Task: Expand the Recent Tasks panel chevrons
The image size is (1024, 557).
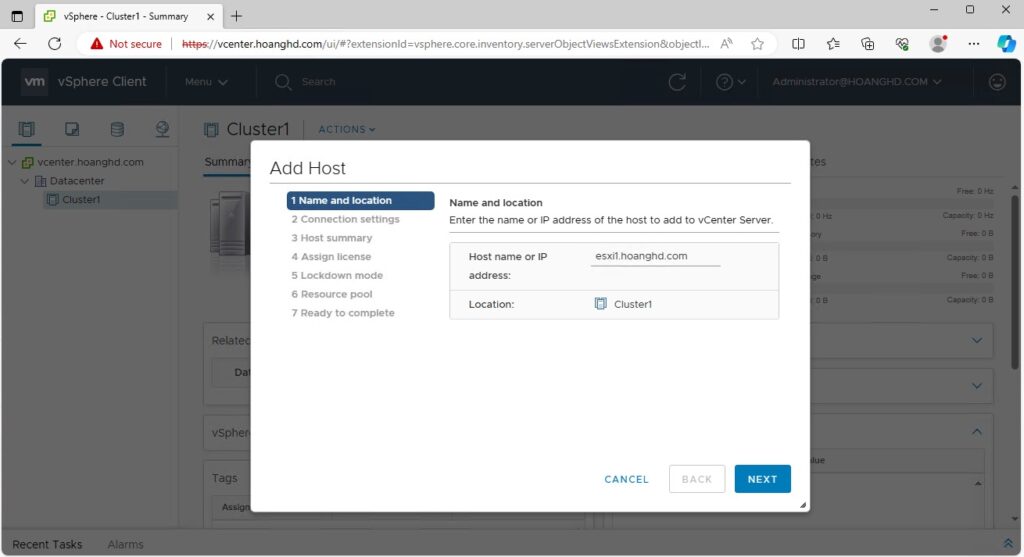Action: coord(1008,543)
